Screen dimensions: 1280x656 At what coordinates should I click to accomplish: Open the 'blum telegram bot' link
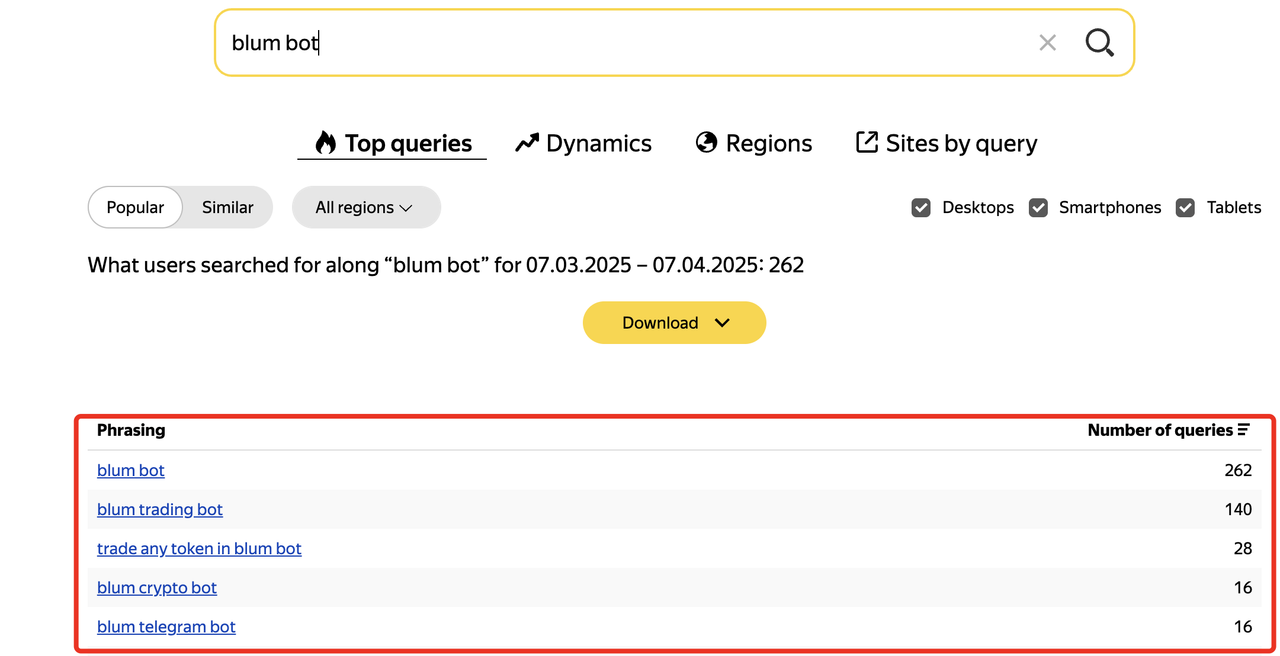(166, 626)
